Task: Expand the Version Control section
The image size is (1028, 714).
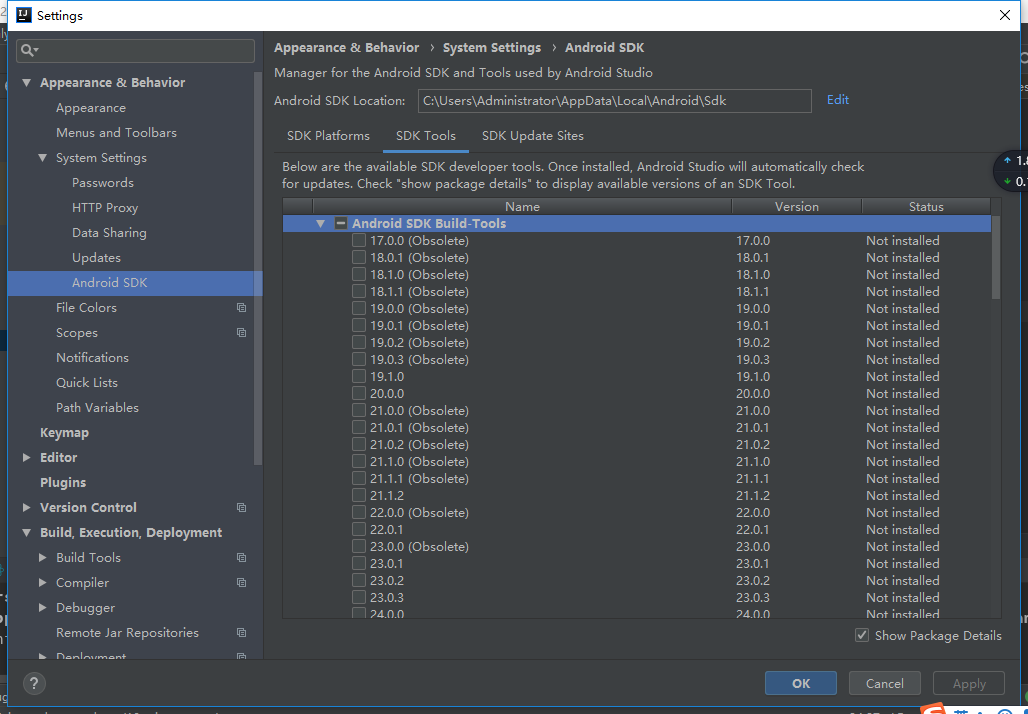Action: click(27, 507)
